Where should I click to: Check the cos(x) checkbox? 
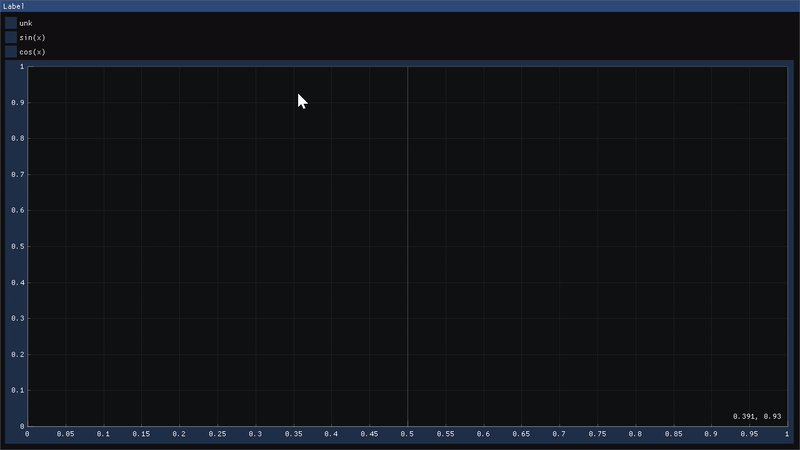click(11, 51)
